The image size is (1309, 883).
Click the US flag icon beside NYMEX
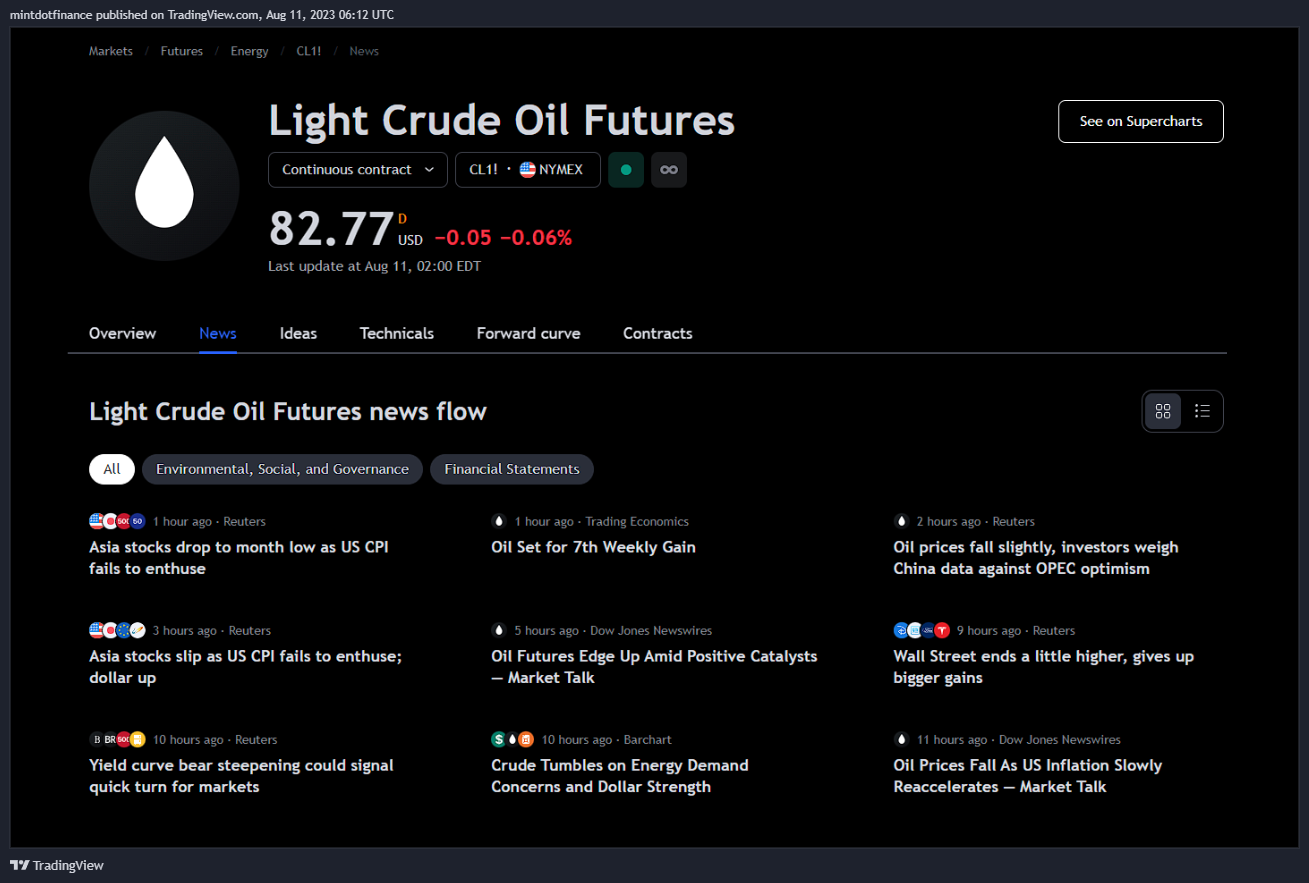point(527,170)
